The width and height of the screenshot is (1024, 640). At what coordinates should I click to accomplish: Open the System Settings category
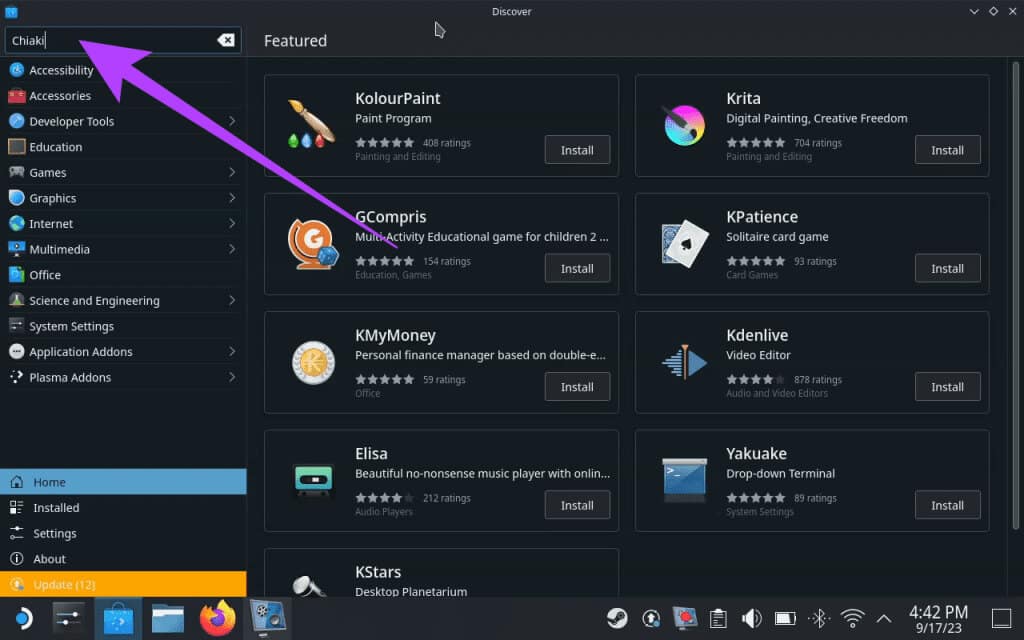tap(123, 326)
